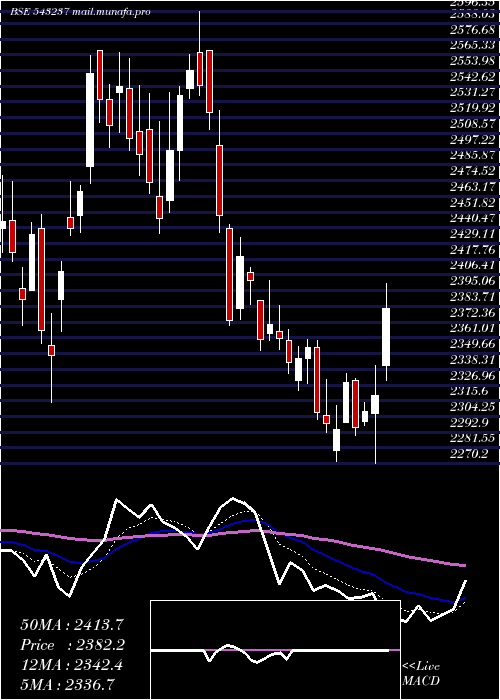500x700 pixels.
Task: Select the 2372.36 price axis value
Action: click(x=472, y=313)
